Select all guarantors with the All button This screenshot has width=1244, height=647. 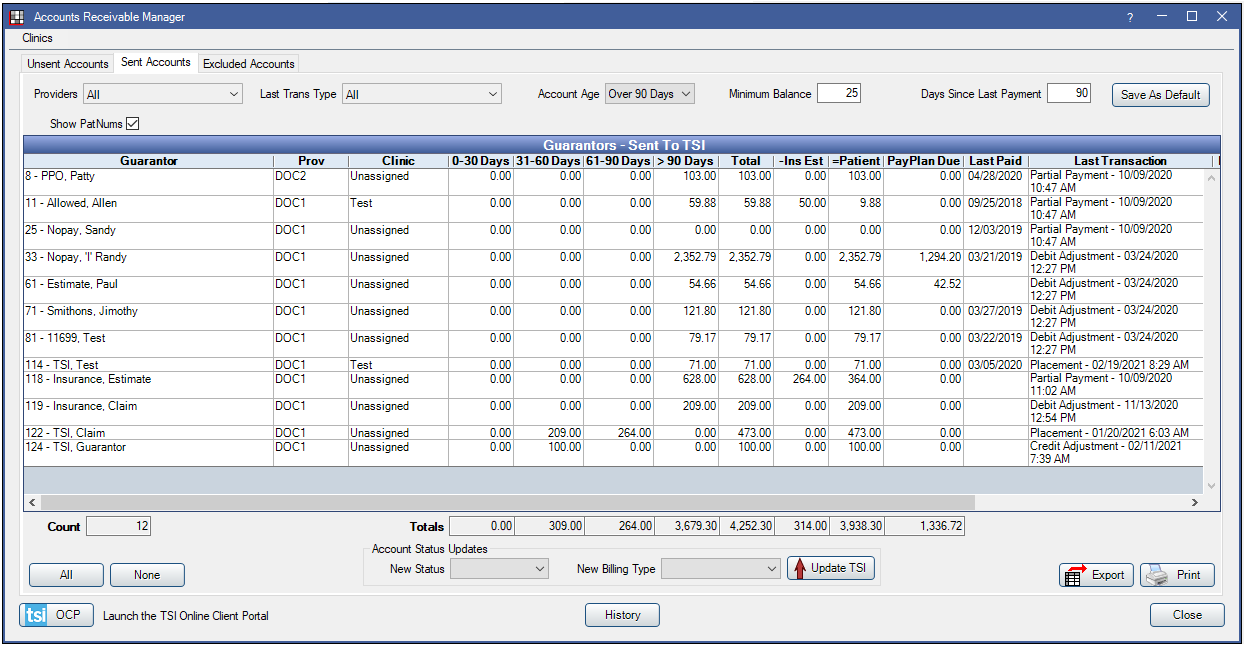tap(66, 575)
